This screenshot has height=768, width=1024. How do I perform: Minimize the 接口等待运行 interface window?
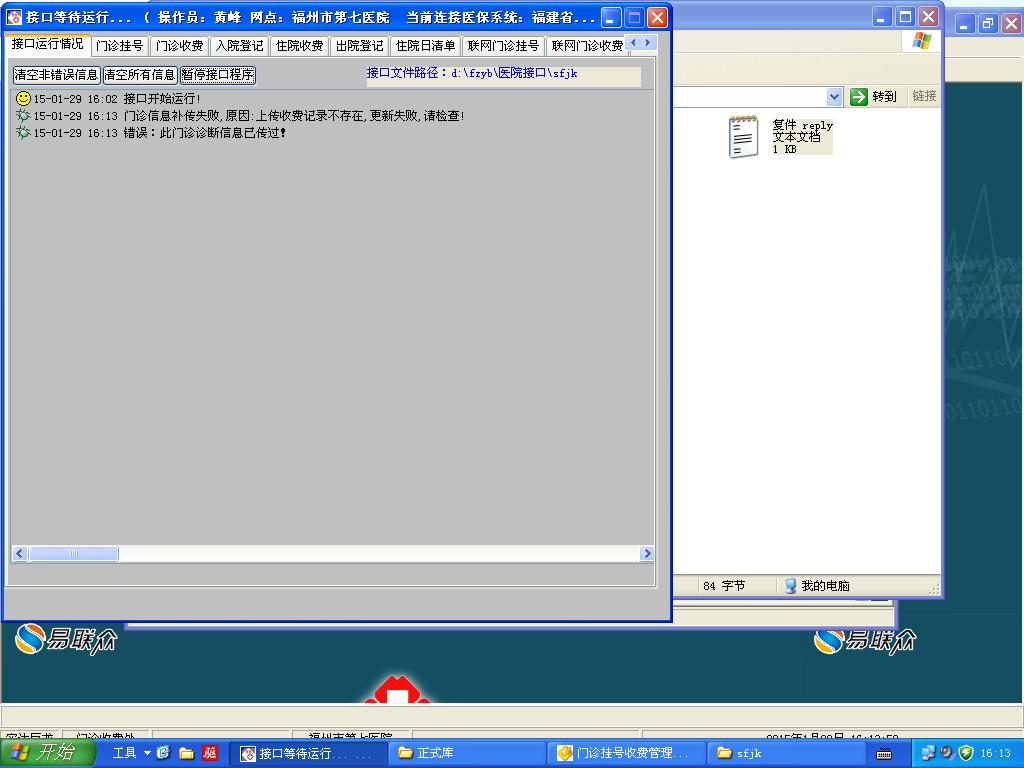611,18
